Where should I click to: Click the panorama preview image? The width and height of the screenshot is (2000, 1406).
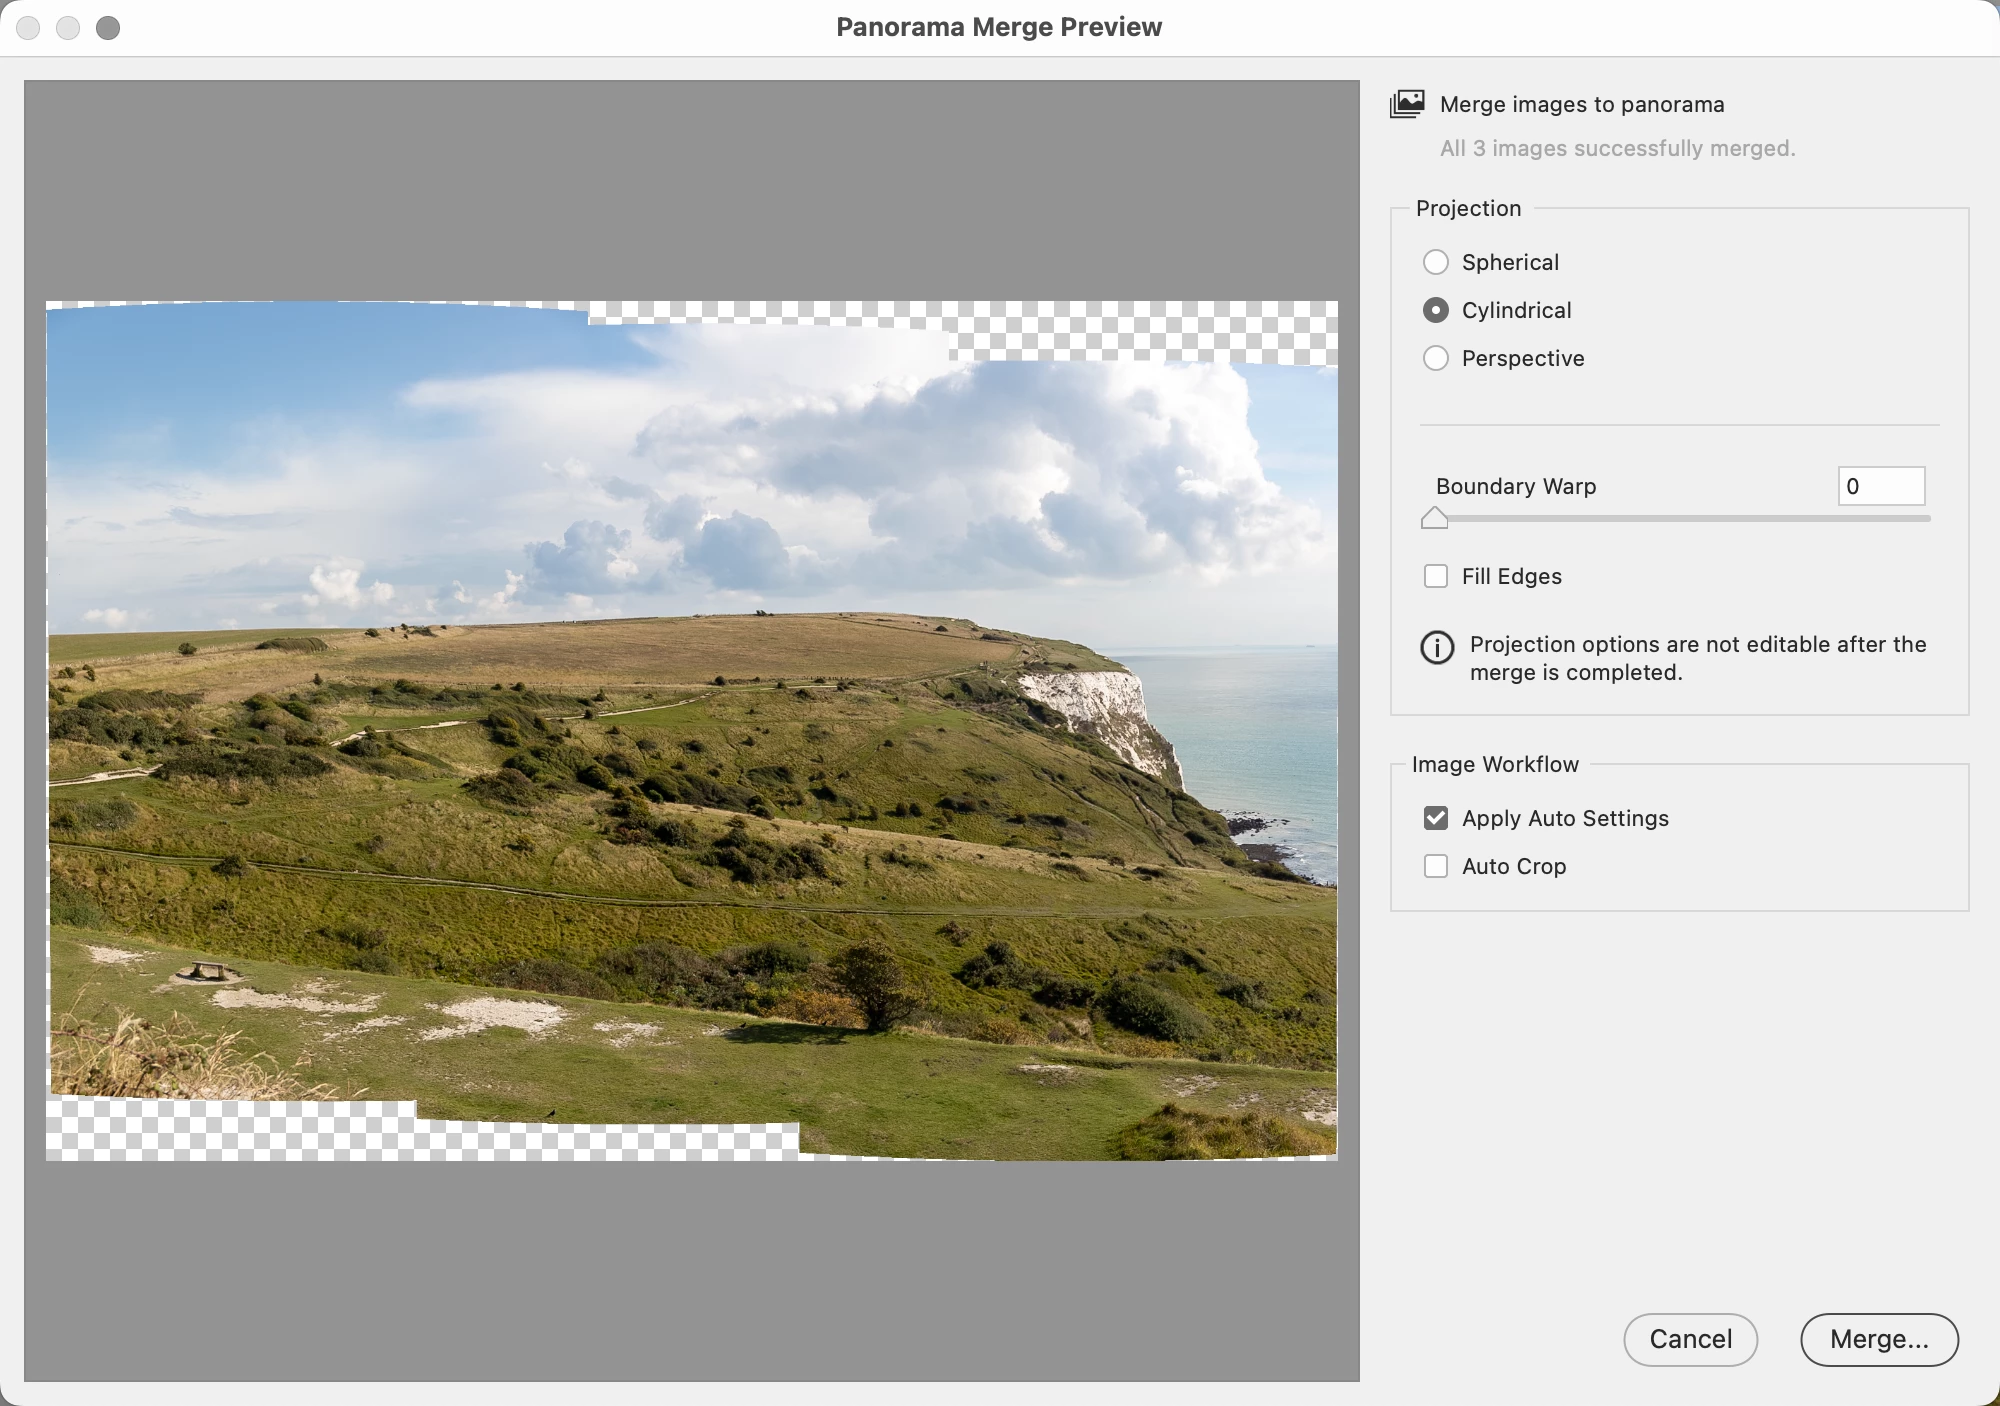pos(690,730)
